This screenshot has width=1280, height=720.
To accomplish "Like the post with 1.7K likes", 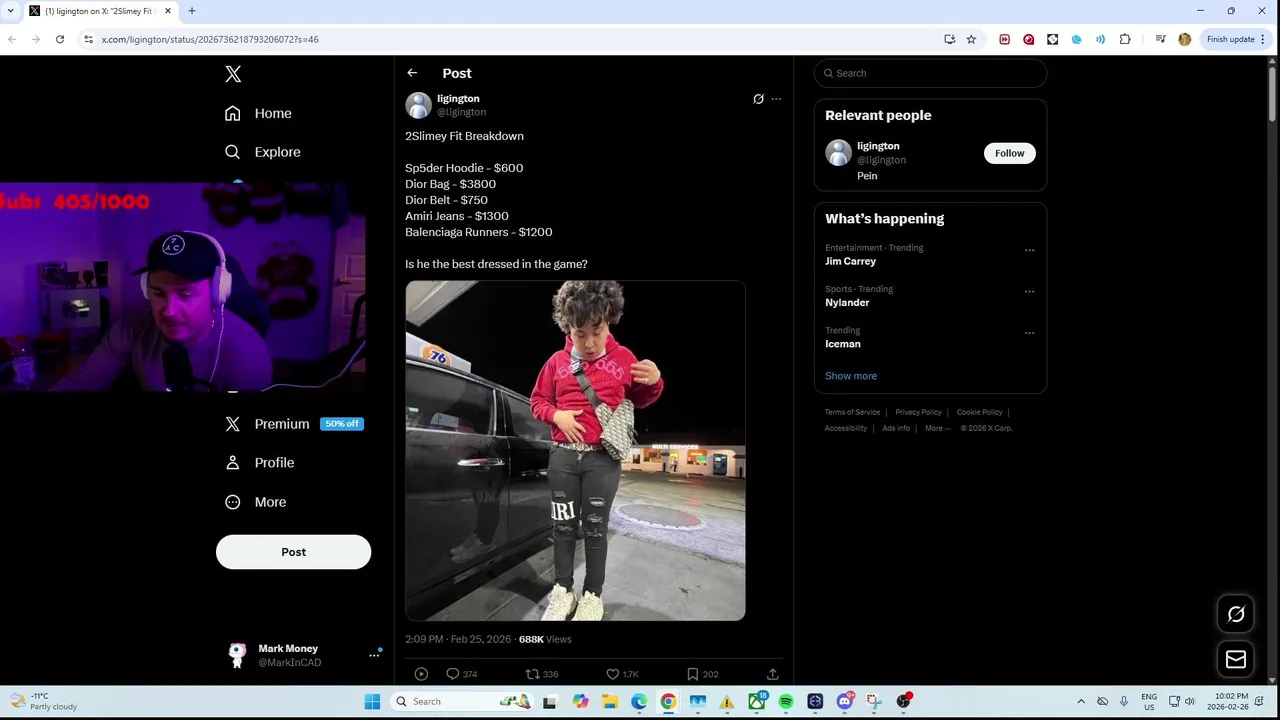I will pyautogui.click(x=622, y=674).
